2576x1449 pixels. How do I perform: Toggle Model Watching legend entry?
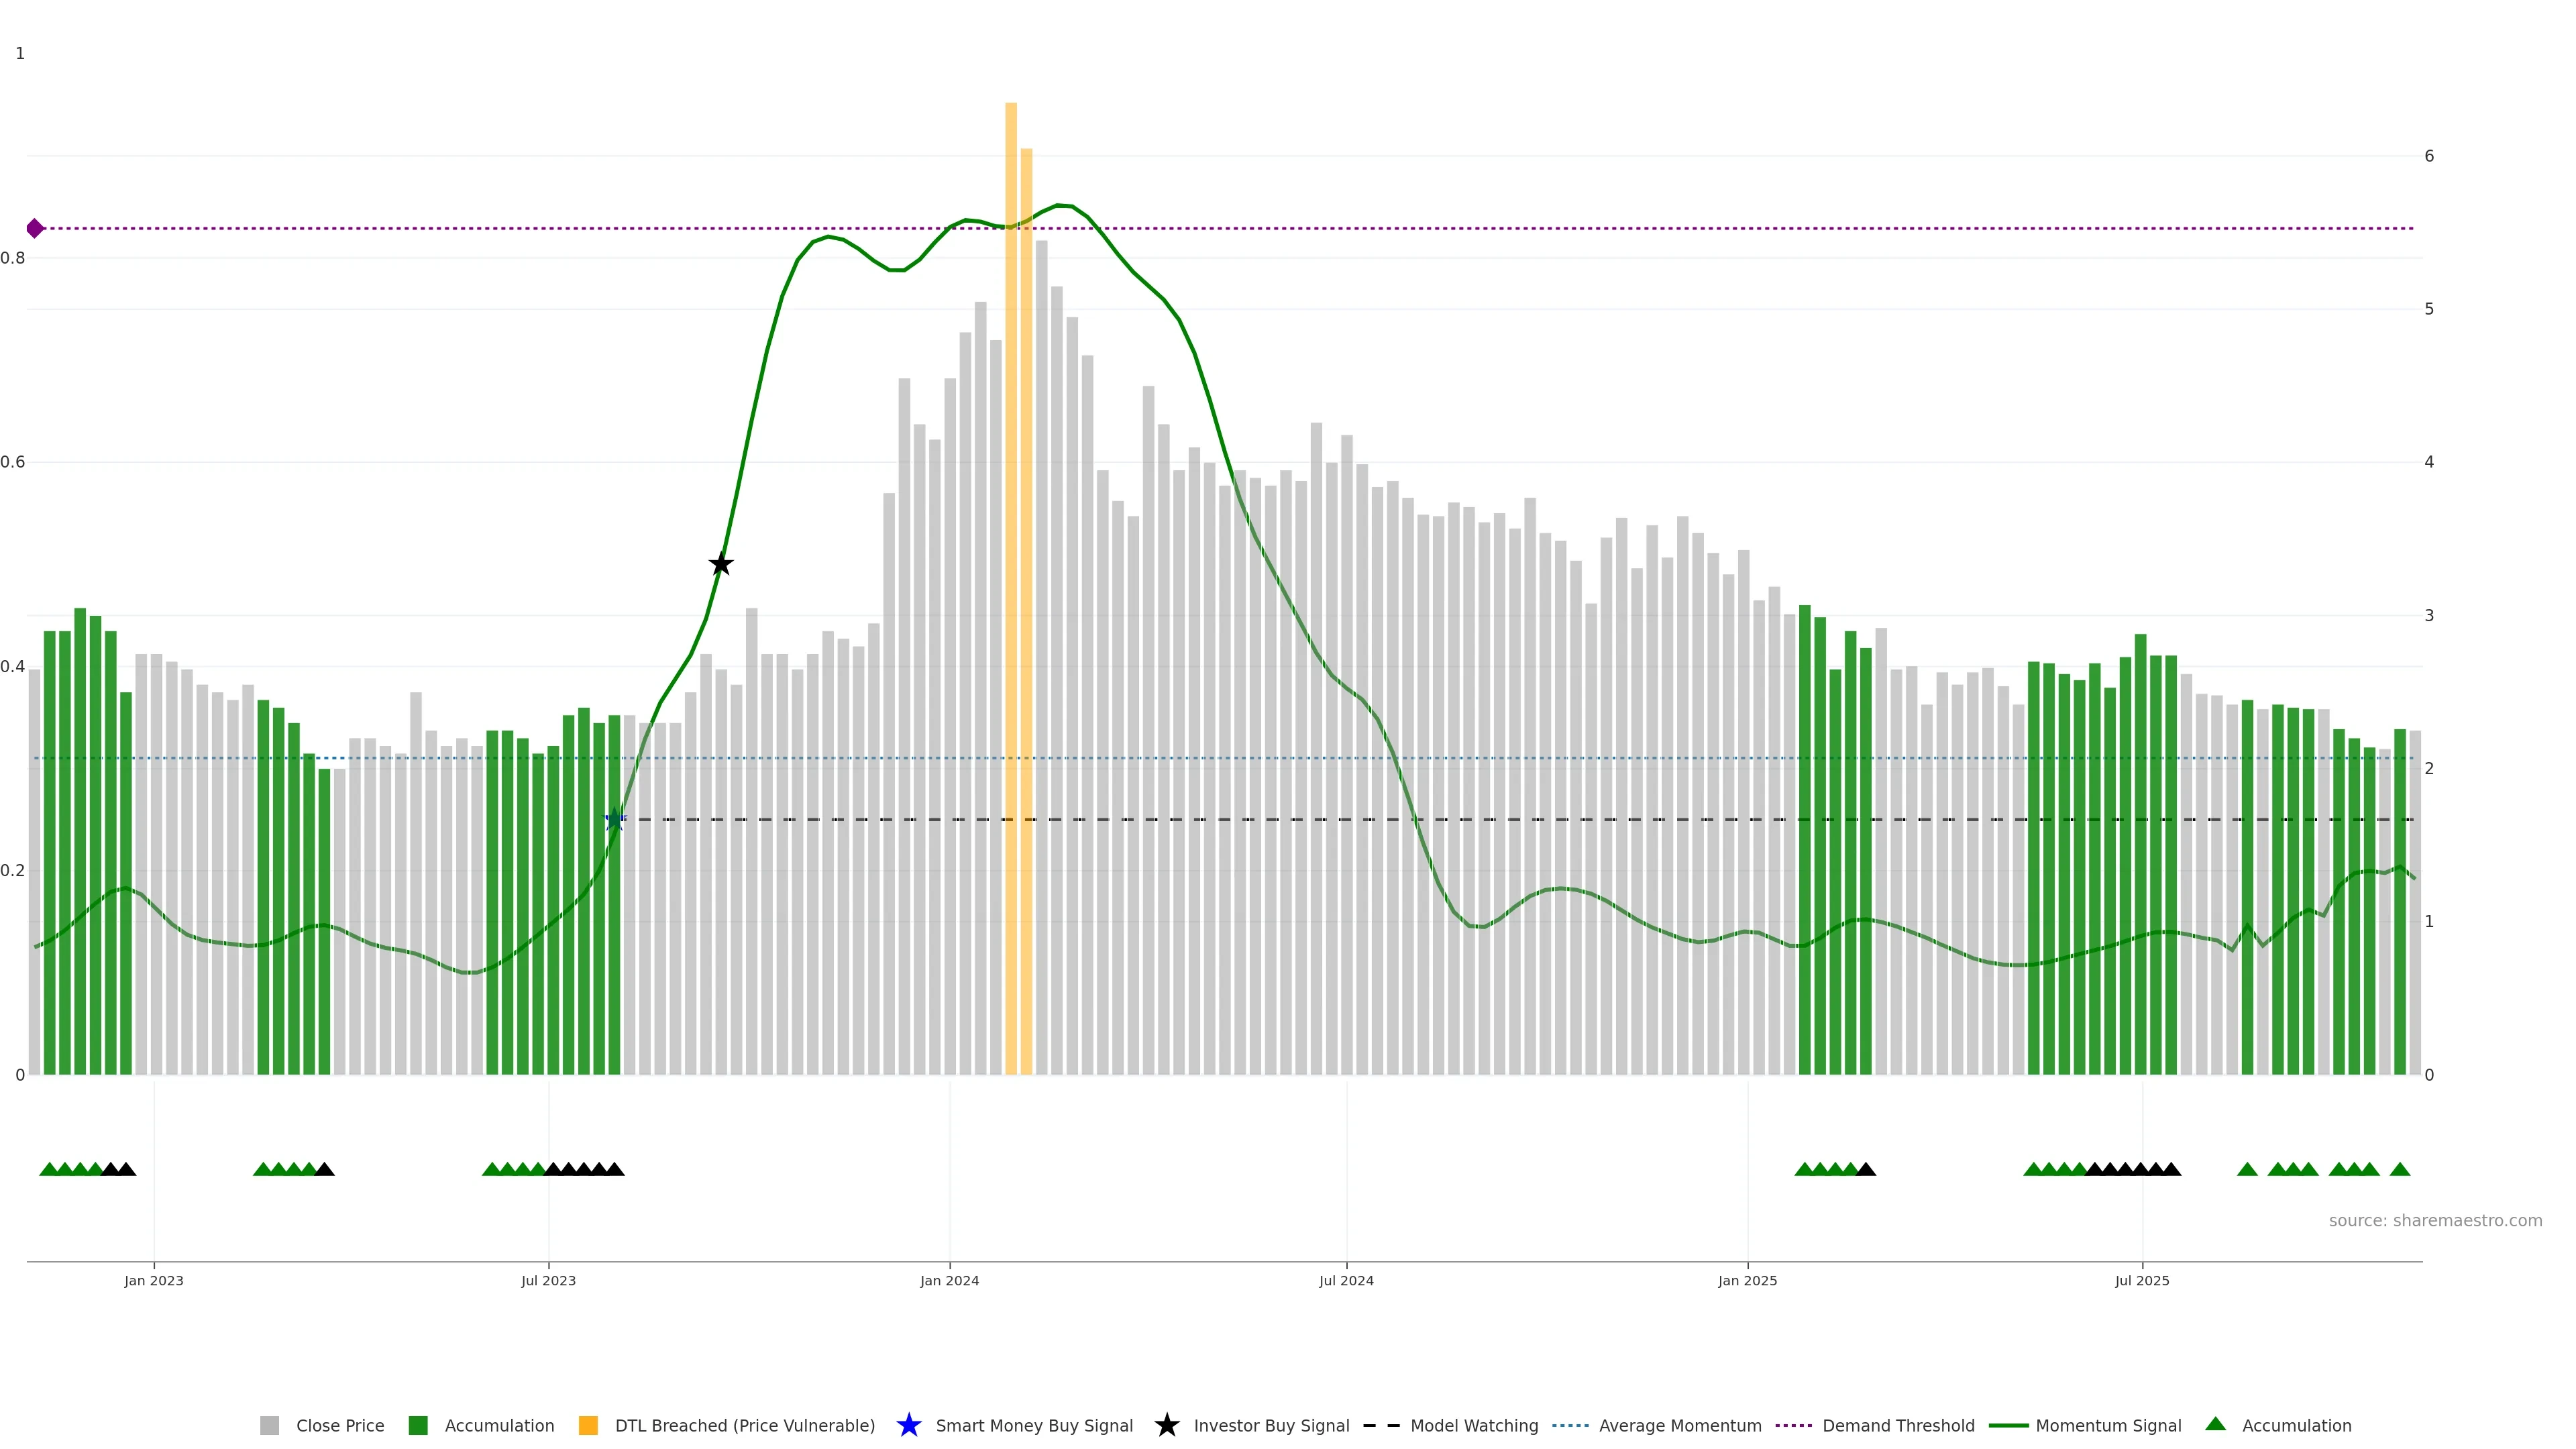1473,1426
